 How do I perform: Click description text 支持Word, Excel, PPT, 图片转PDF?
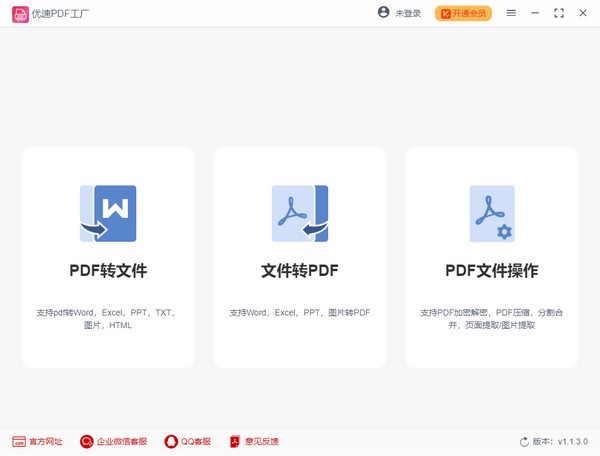[300, 313]
